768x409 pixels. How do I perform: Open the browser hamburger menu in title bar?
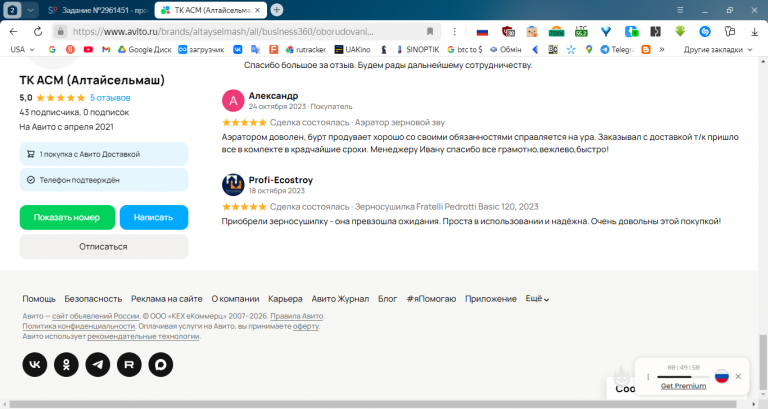pyautogui.click(x=680, y=10)
